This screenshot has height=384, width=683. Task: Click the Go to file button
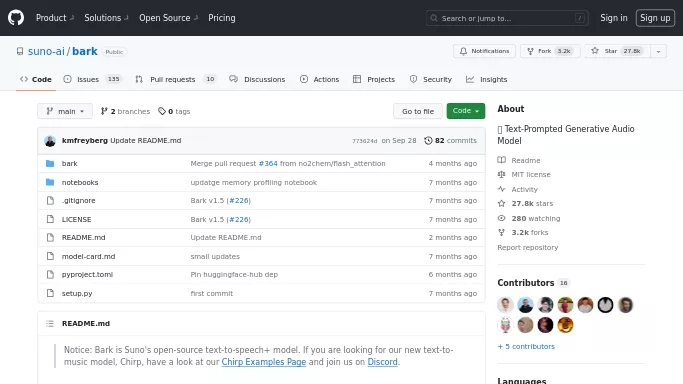pyautogui.click(x=418, y=111)
